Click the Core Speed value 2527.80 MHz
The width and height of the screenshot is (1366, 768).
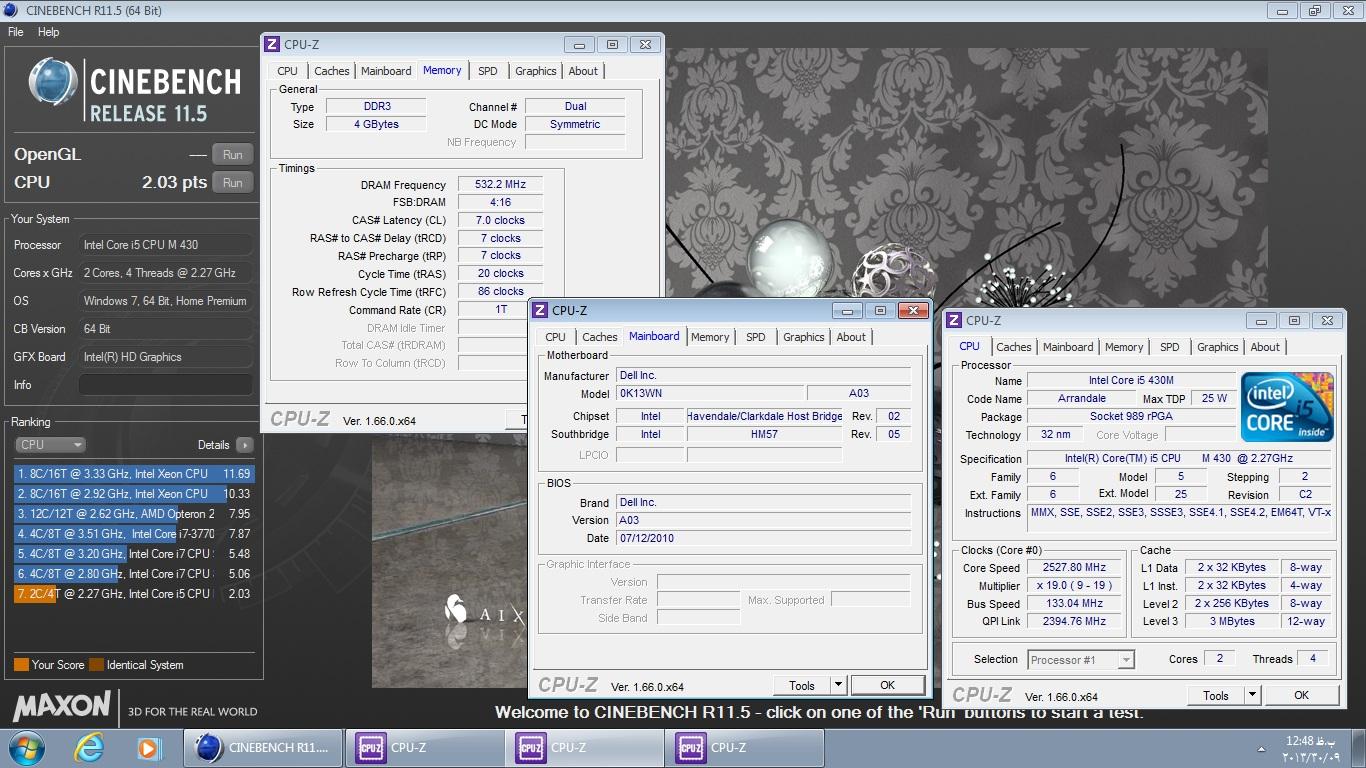click(x=1074, y=568)
